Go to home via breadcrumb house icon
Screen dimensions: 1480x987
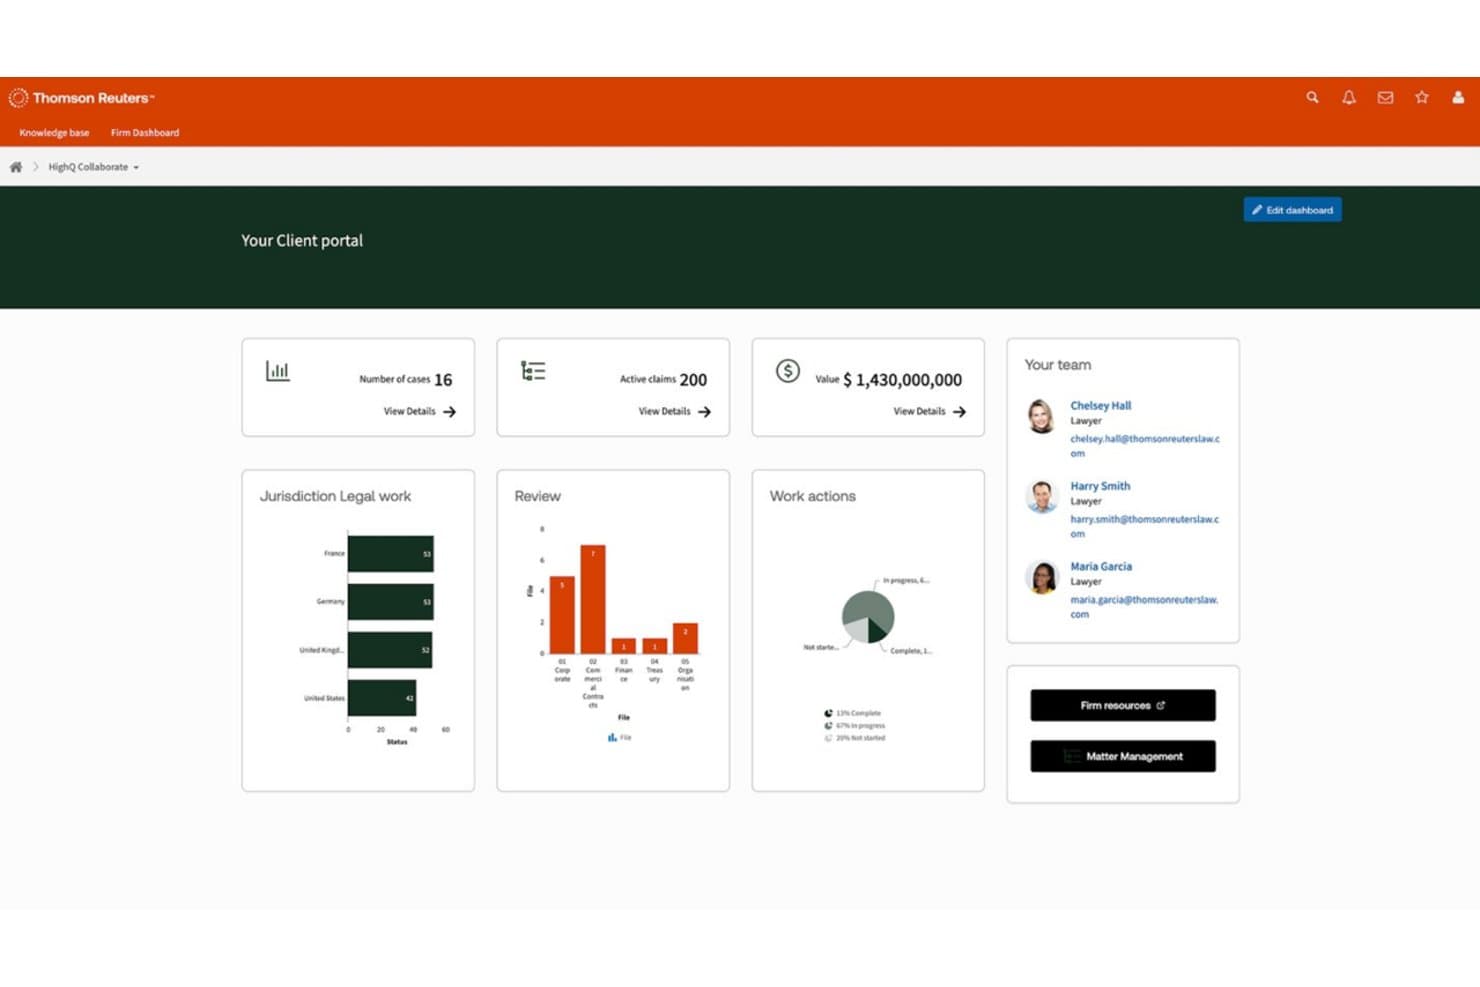[16, 167]
